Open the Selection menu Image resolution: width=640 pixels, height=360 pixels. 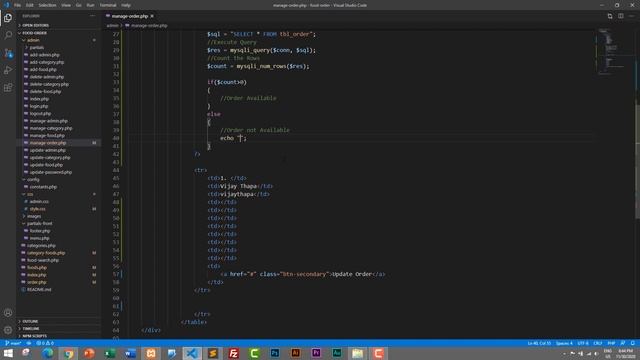click(47, 5)
